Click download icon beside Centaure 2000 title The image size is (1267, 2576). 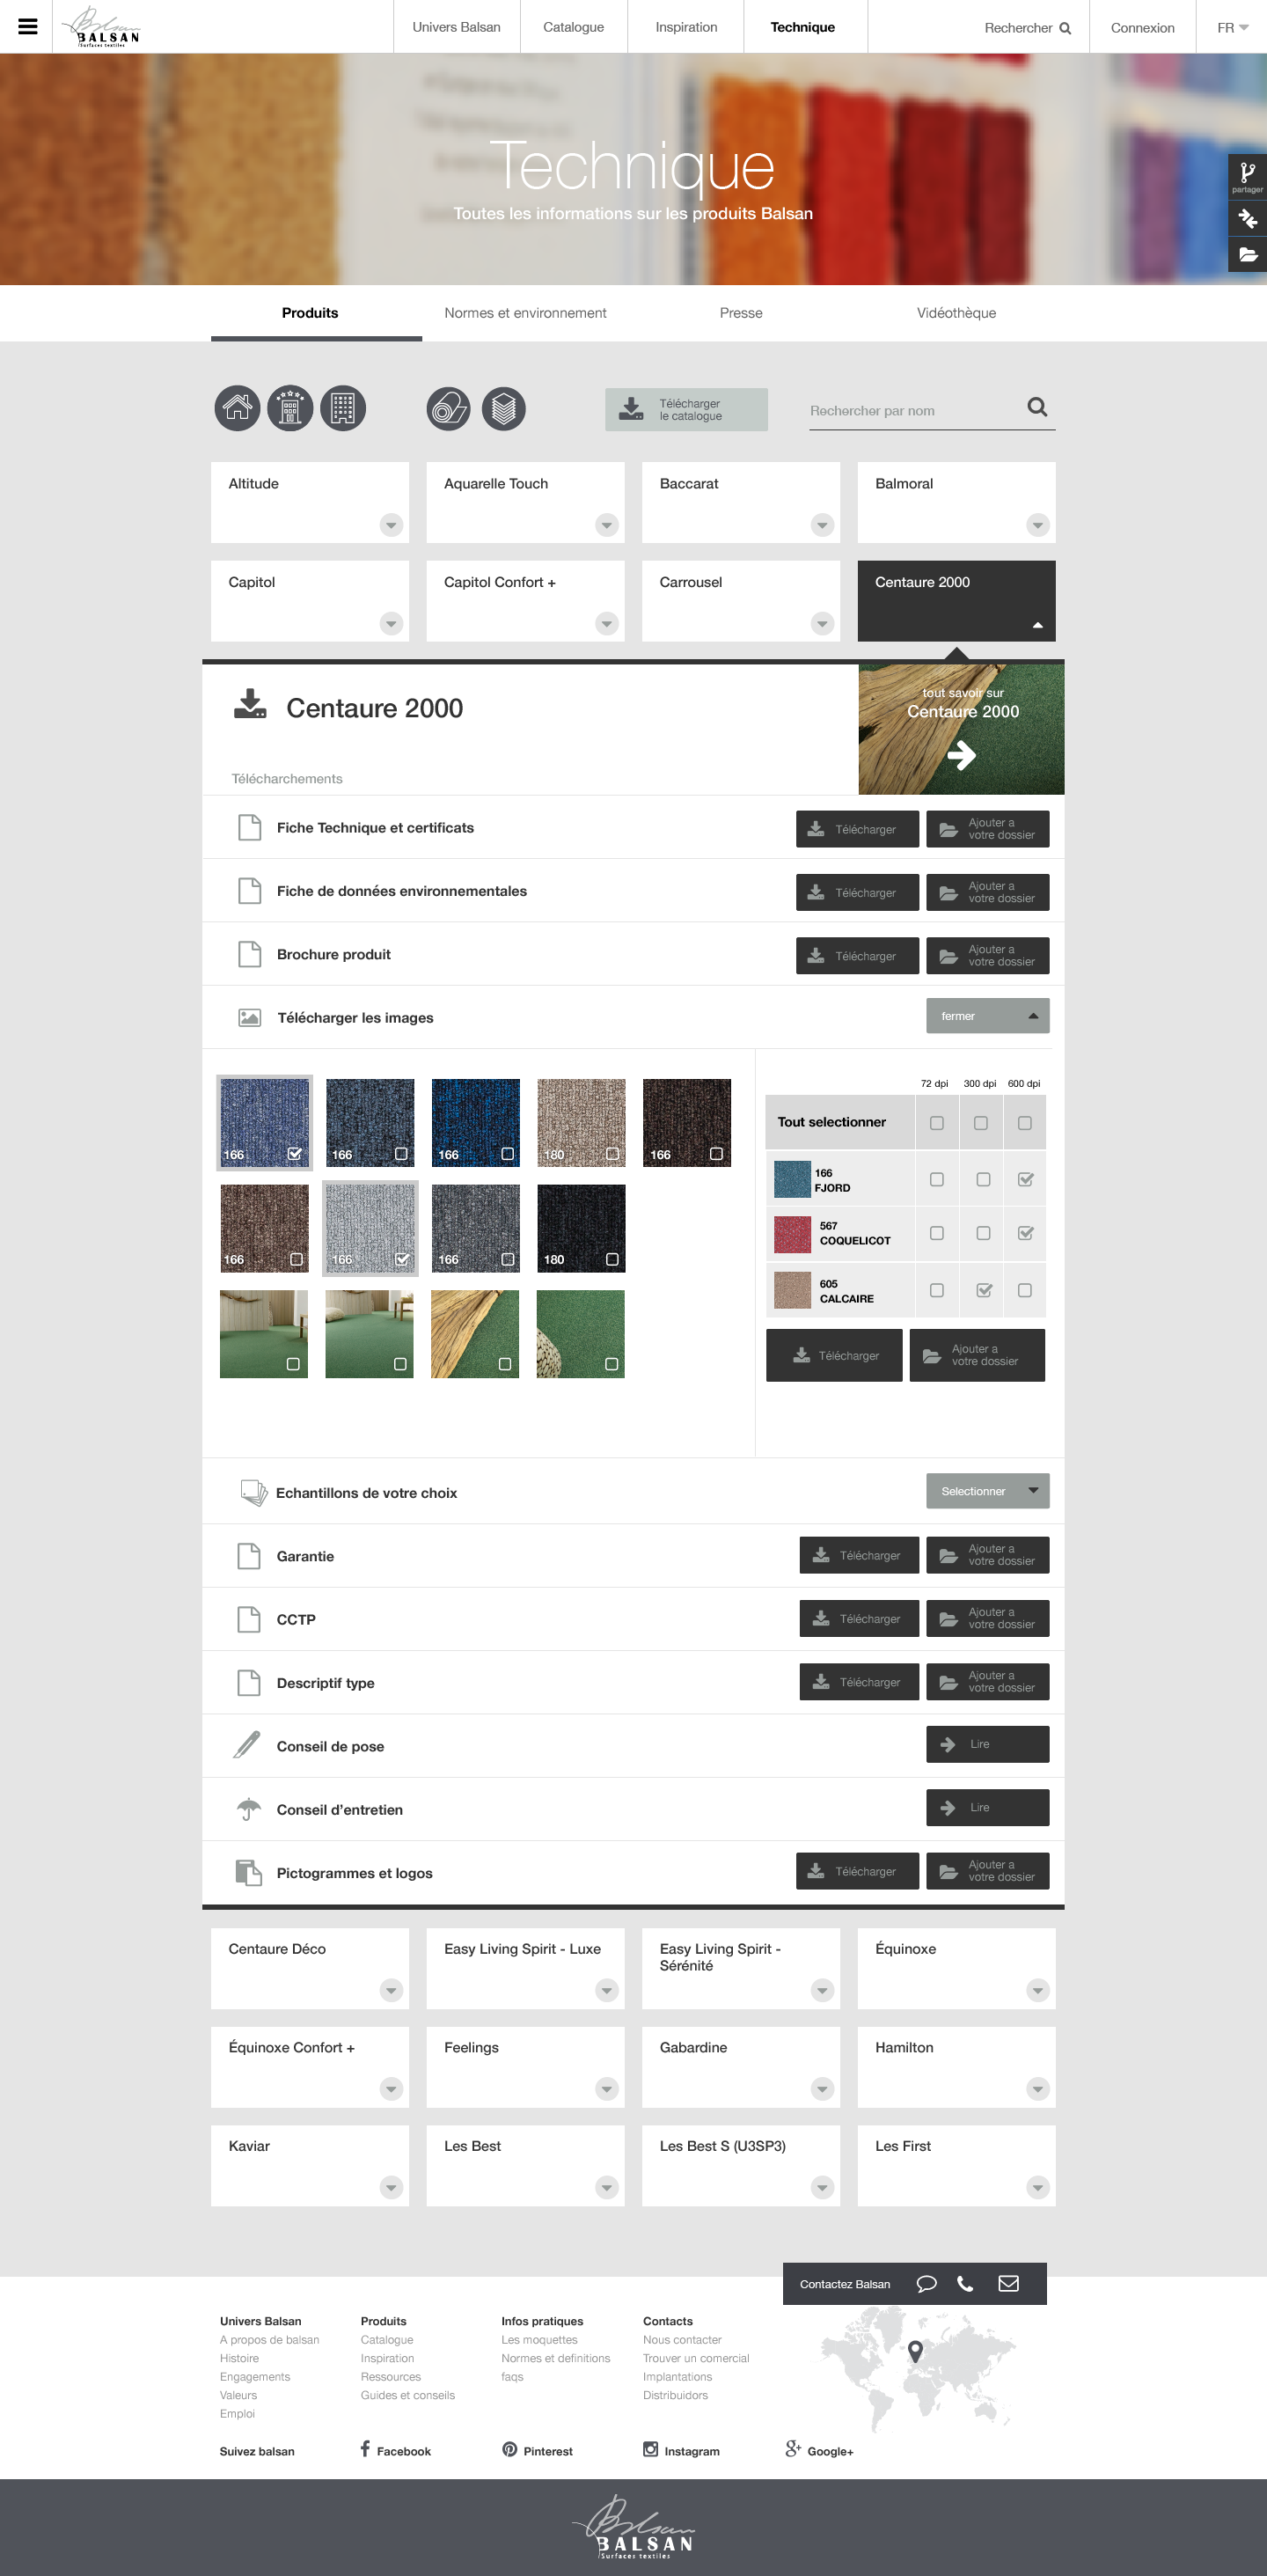tap(250, 704)
